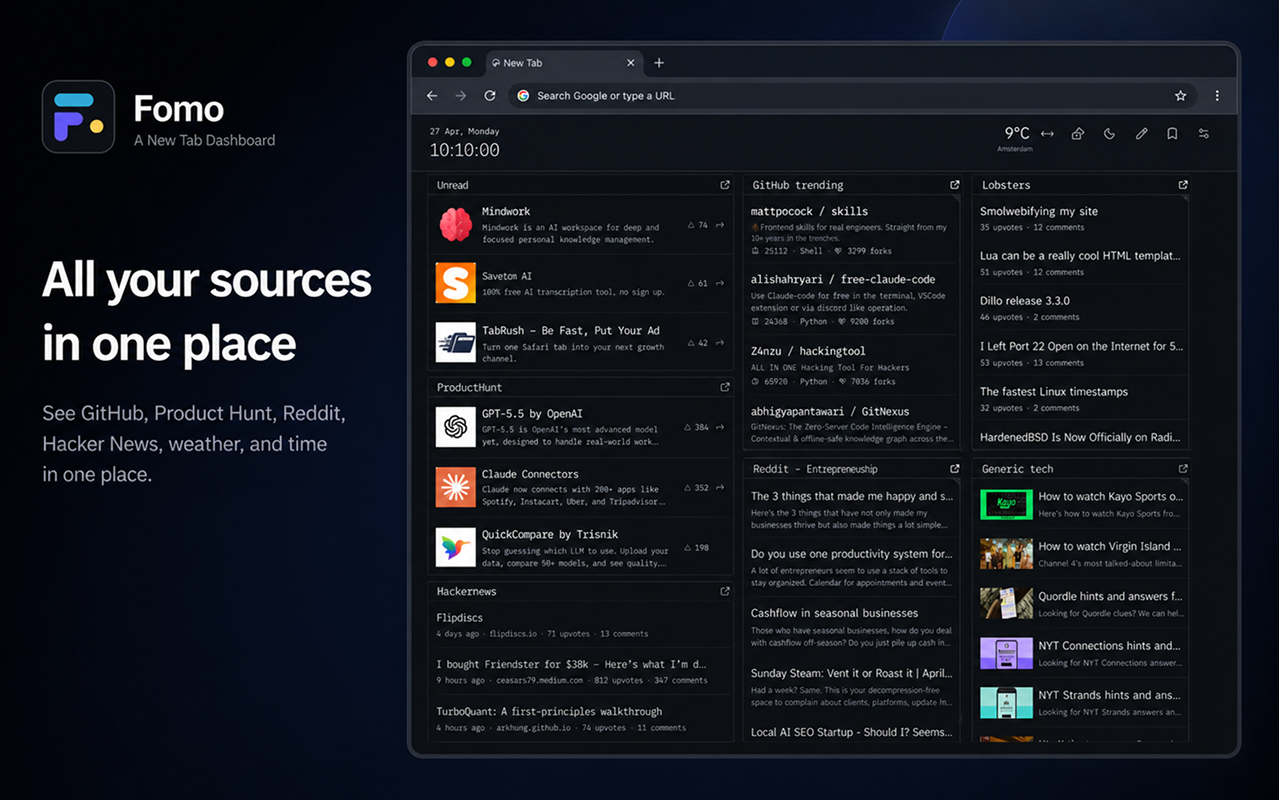Click the browser forward arrow
This screenshot has height=800, width=1280.
461,96
